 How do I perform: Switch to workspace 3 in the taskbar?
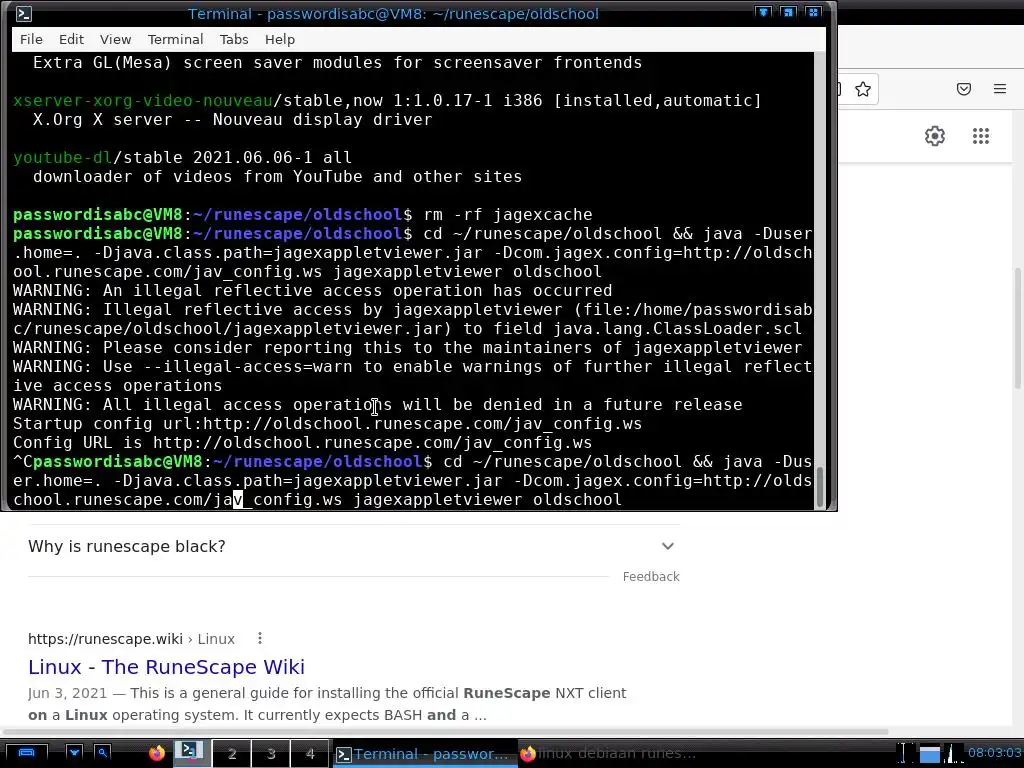(271, 754)
